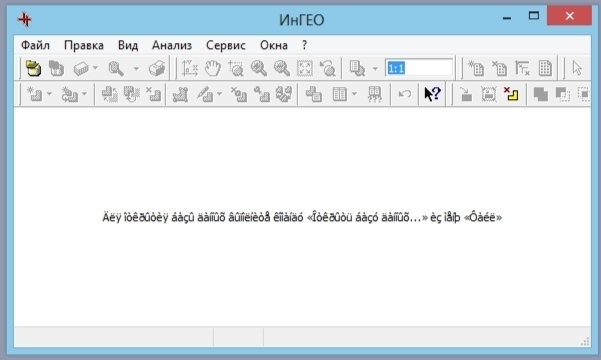Expand the multi-object icon dropdown arrow
Viewport: 601px width, 360px height.
coord(84,94)
